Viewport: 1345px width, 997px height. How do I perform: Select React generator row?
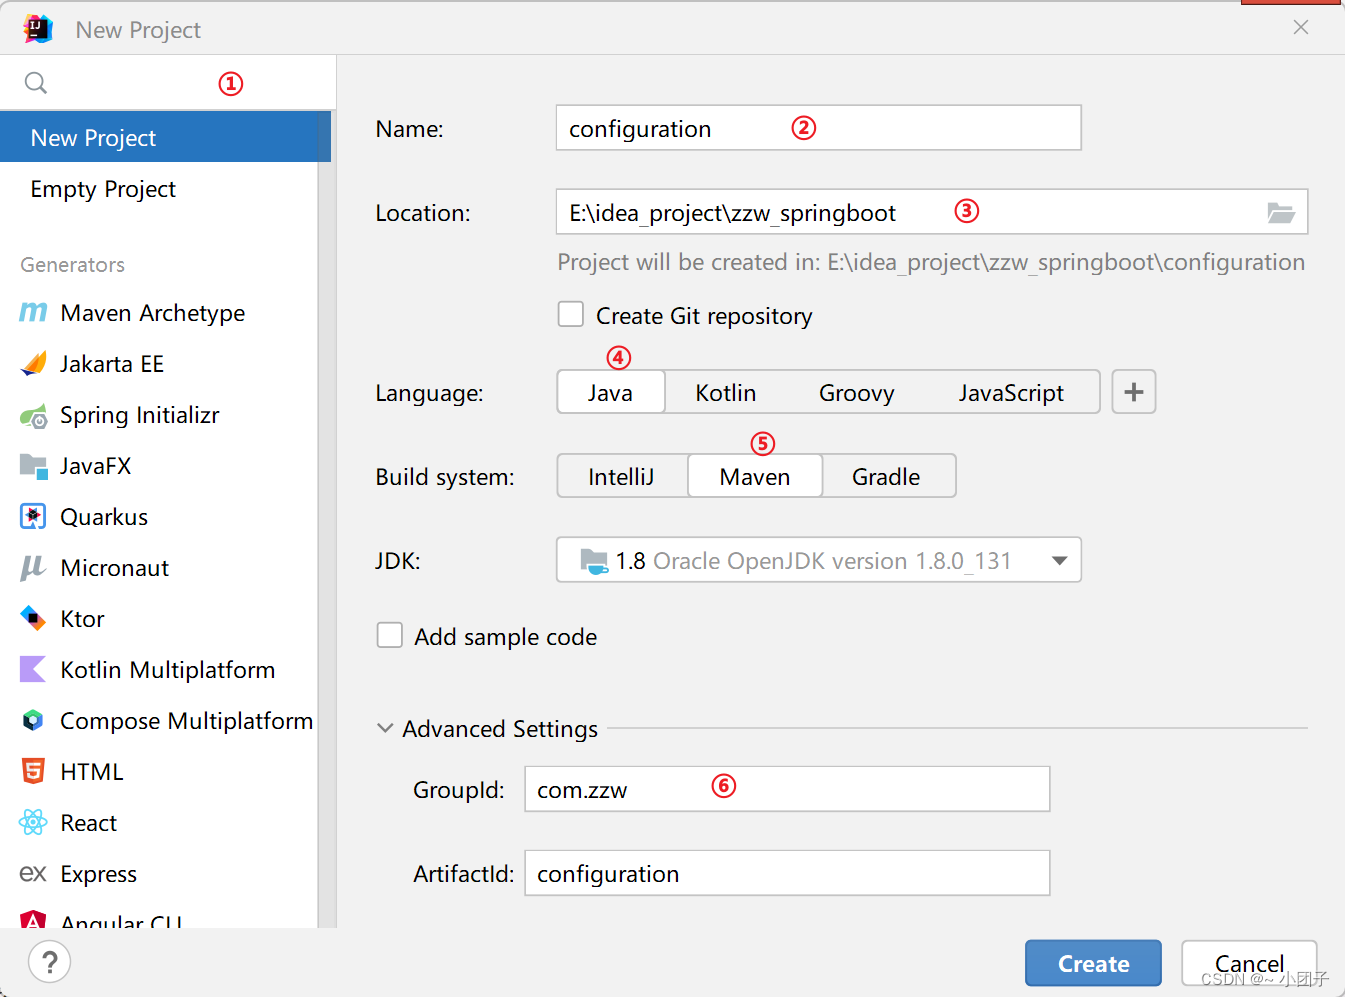point(159,823)
